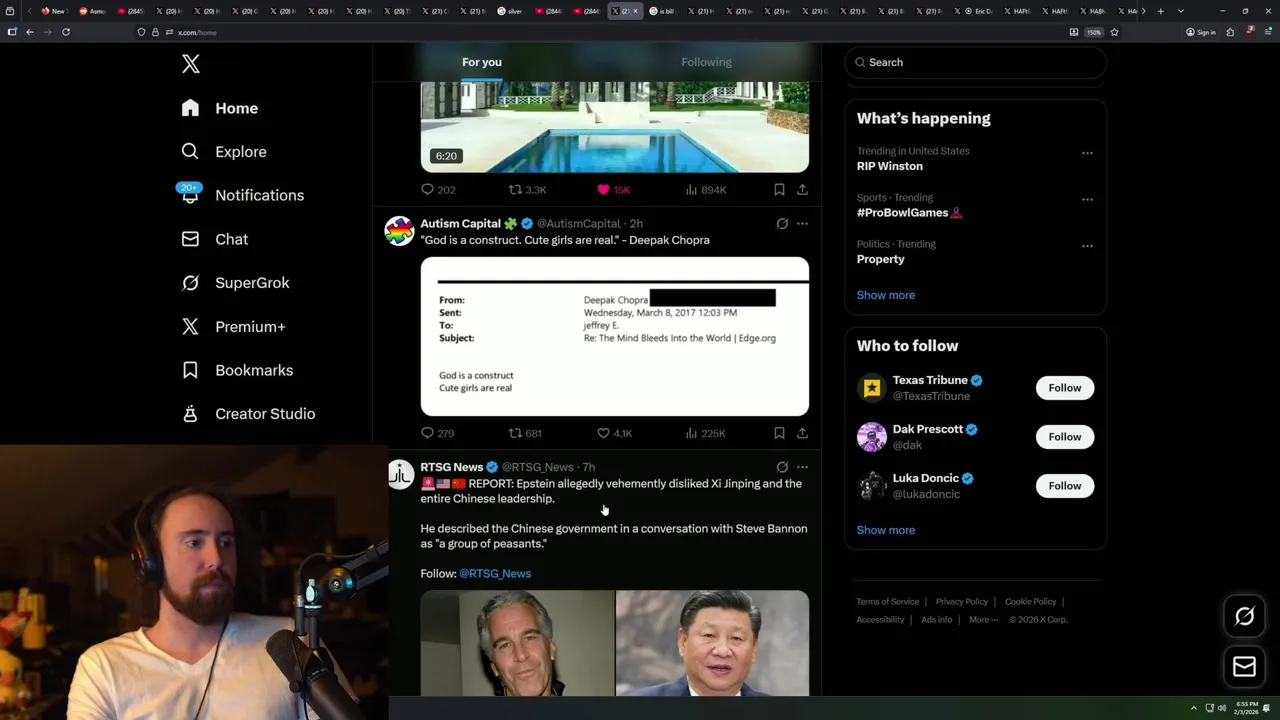Open Privacy Policy link
1280x720 pixels.
point(962,602)
